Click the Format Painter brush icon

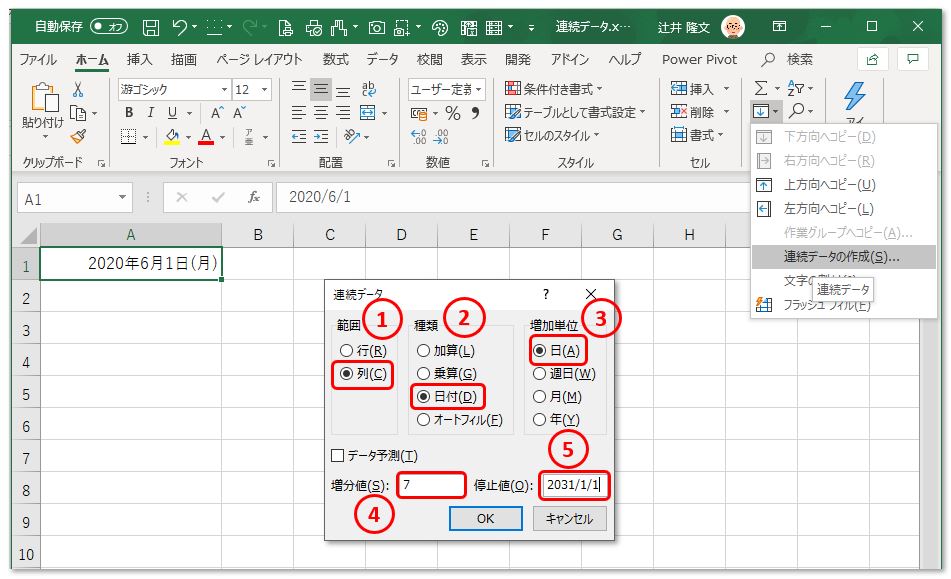(78, 136)
